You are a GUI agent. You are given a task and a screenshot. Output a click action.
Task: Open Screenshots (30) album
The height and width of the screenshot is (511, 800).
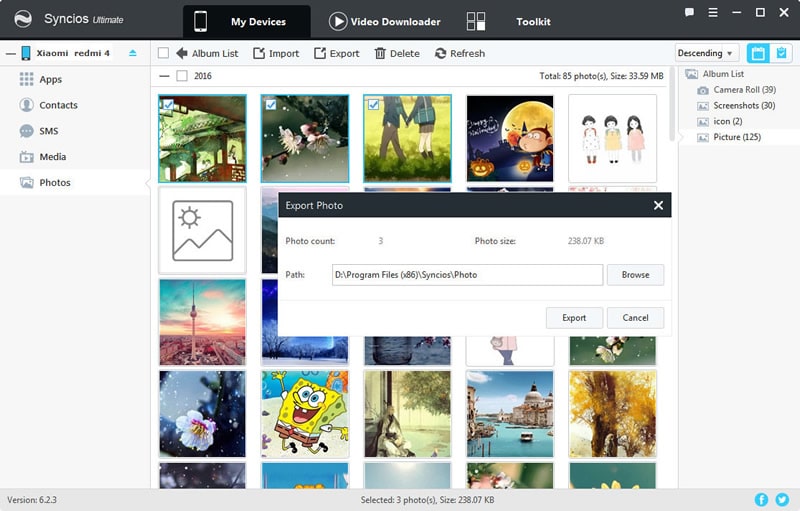[x=744, y=106]
